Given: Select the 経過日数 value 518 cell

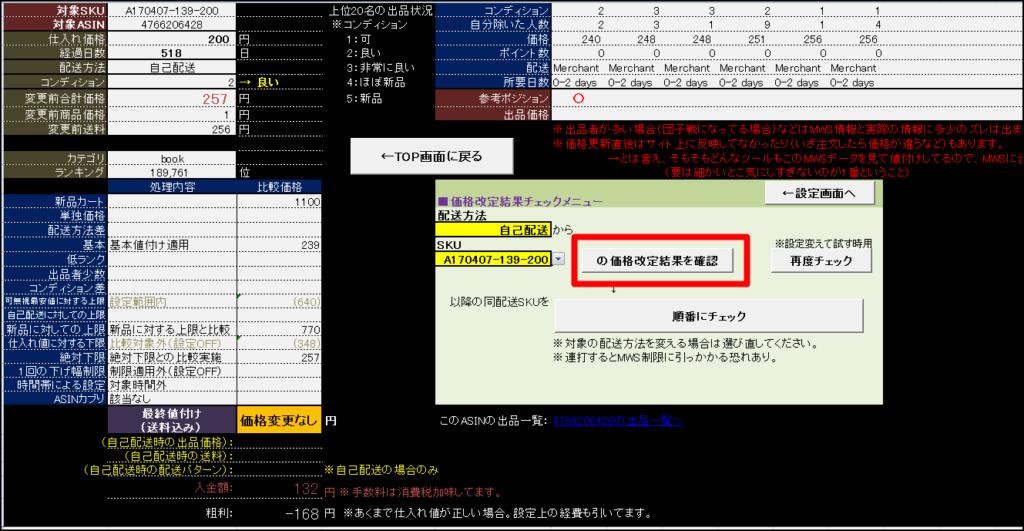Looking at the screenshot, I should click(171, 53).
